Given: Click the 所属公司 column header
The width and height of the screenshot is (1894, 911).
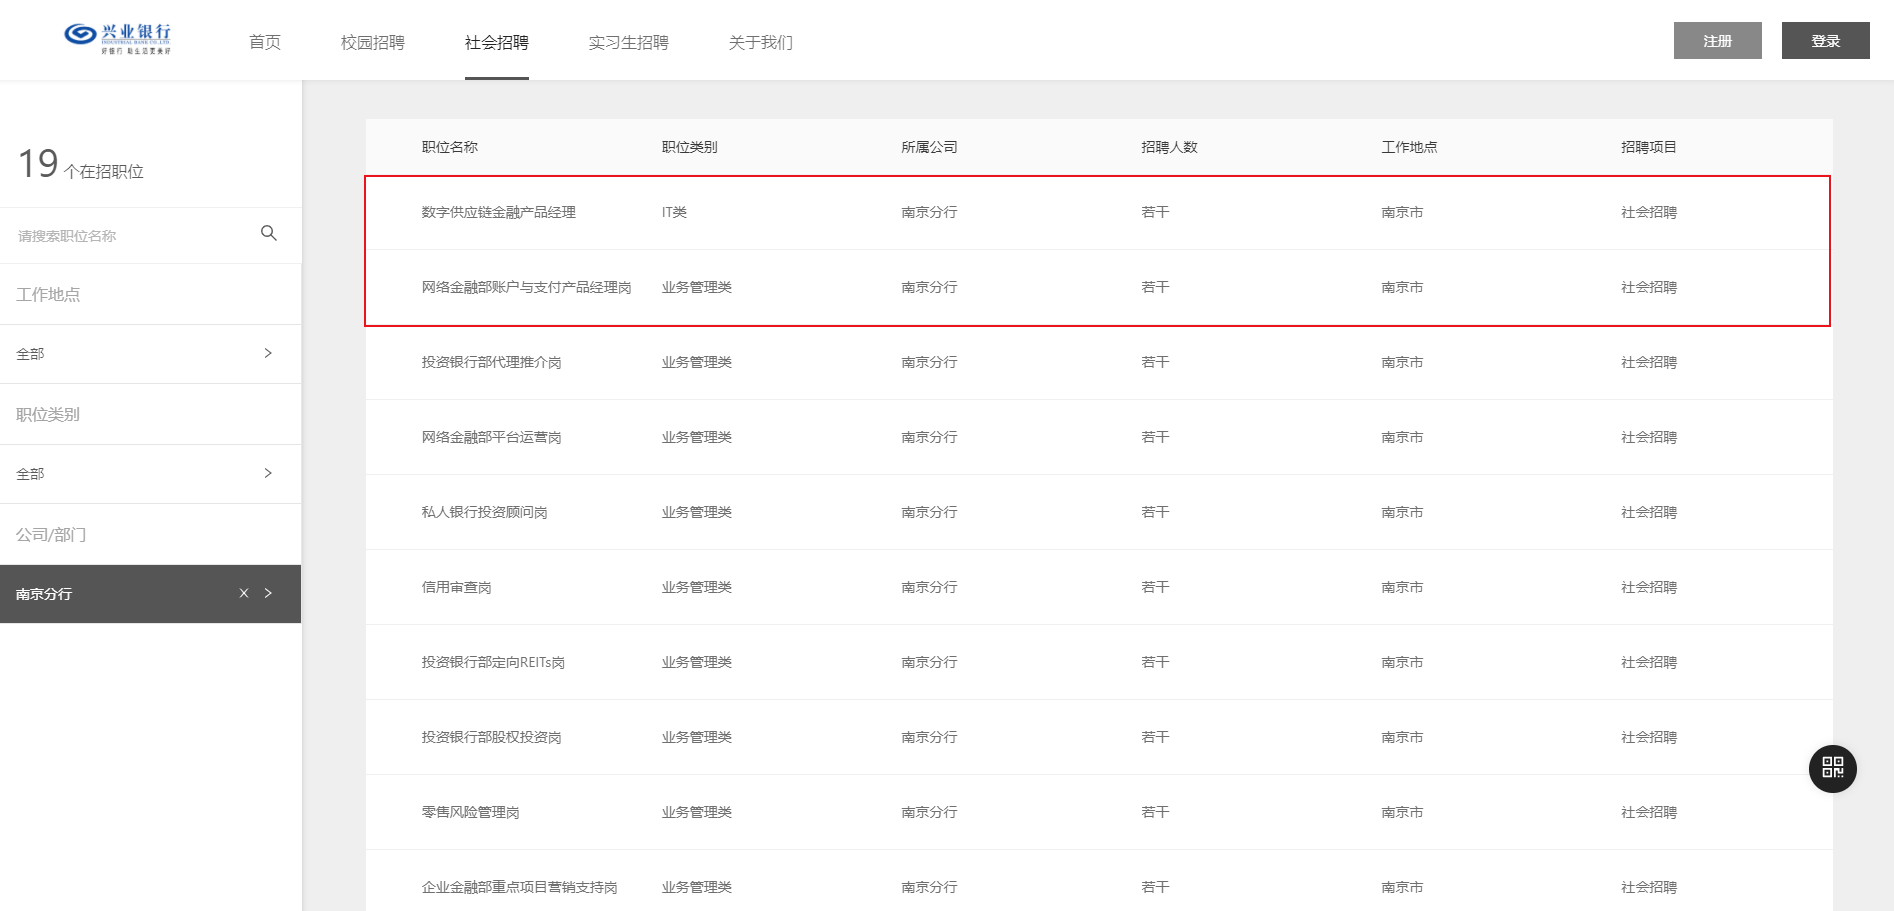Looking at the screenshot, I should (929, 147).
